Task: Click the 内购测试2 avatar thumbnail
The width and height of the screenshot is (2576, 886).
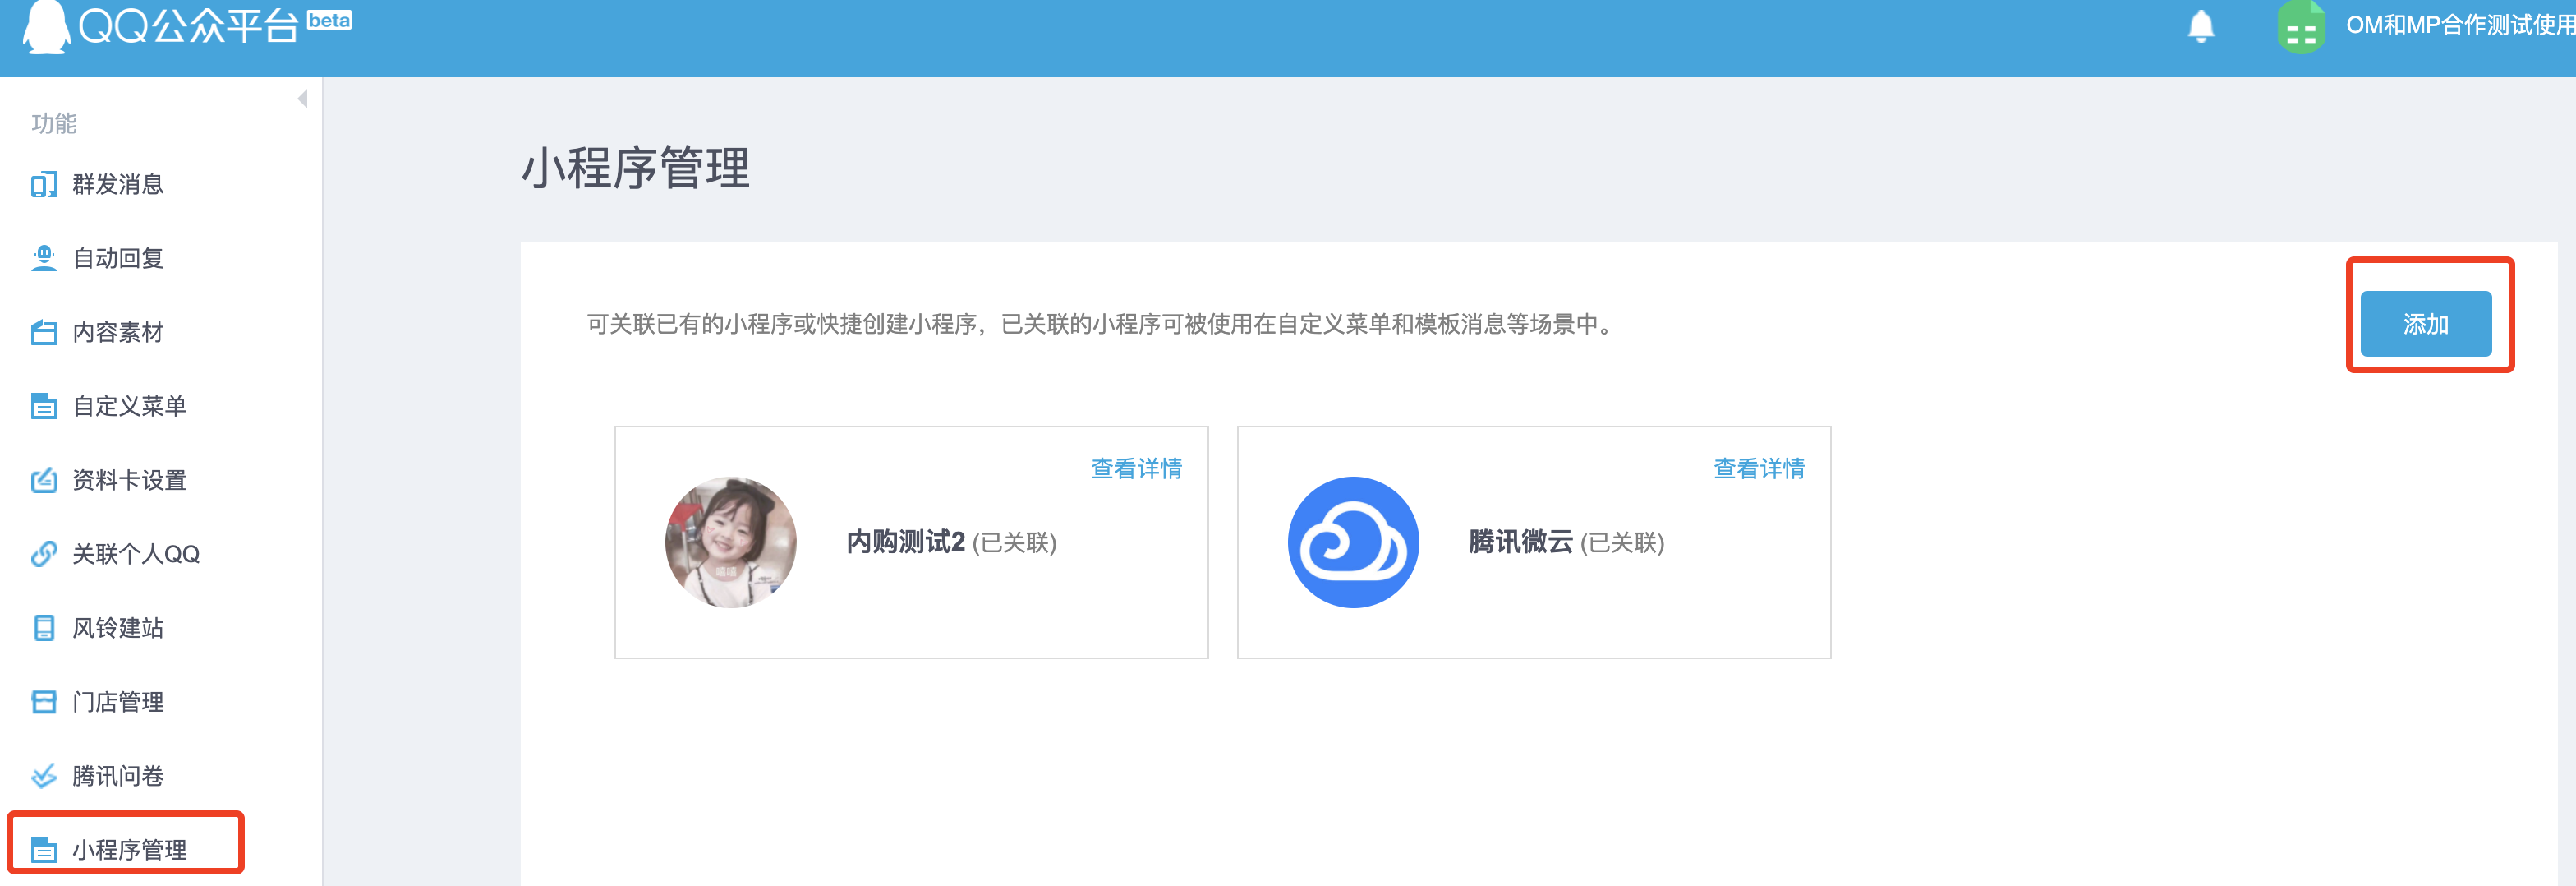Action: (731, 542)
